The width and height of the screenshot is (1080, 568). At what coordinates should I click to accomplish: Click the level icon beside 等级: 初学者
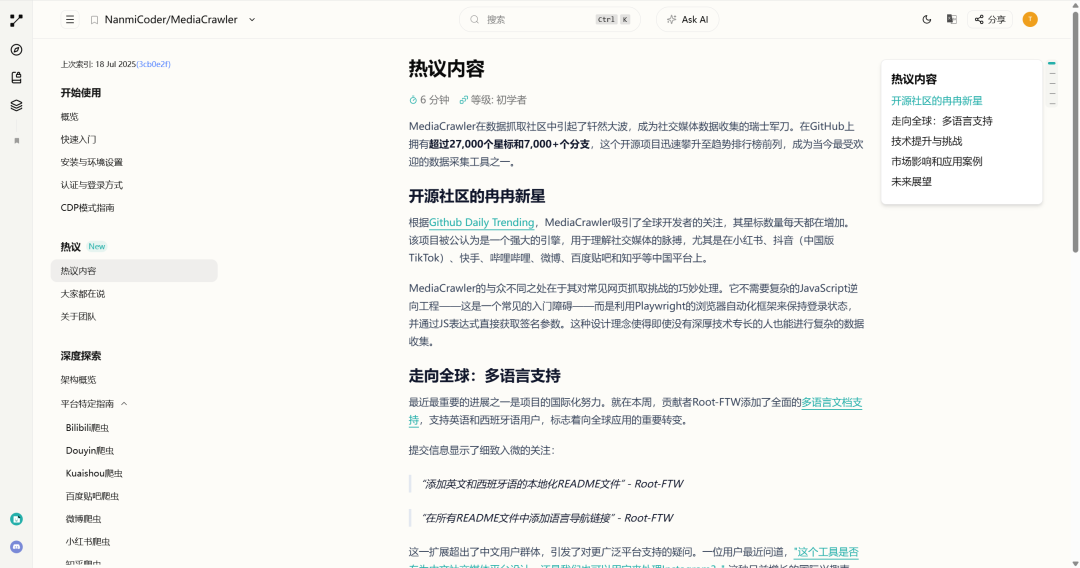click(x=464, y=100)
